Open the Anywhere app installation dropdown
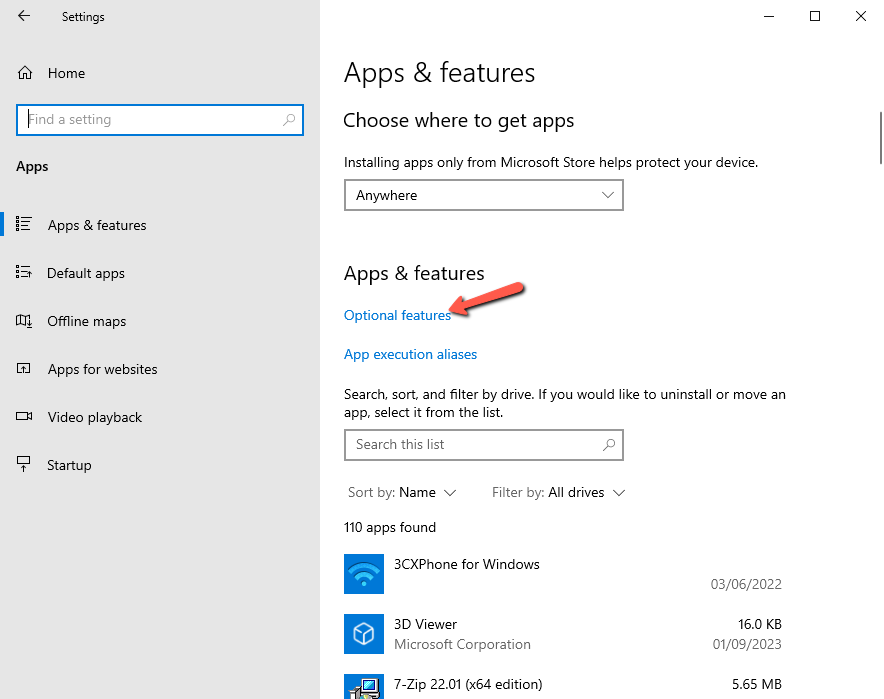Viewport: 884px width, 699px height. (484, 195)
